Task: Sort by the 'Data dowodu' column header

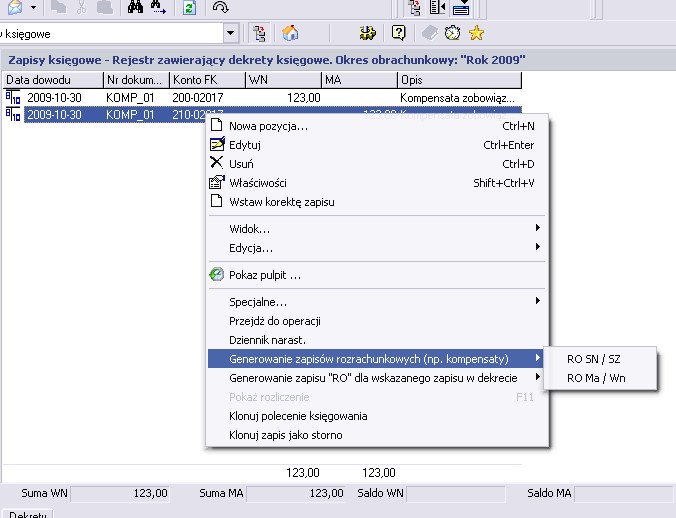Action: click(53, 80)
